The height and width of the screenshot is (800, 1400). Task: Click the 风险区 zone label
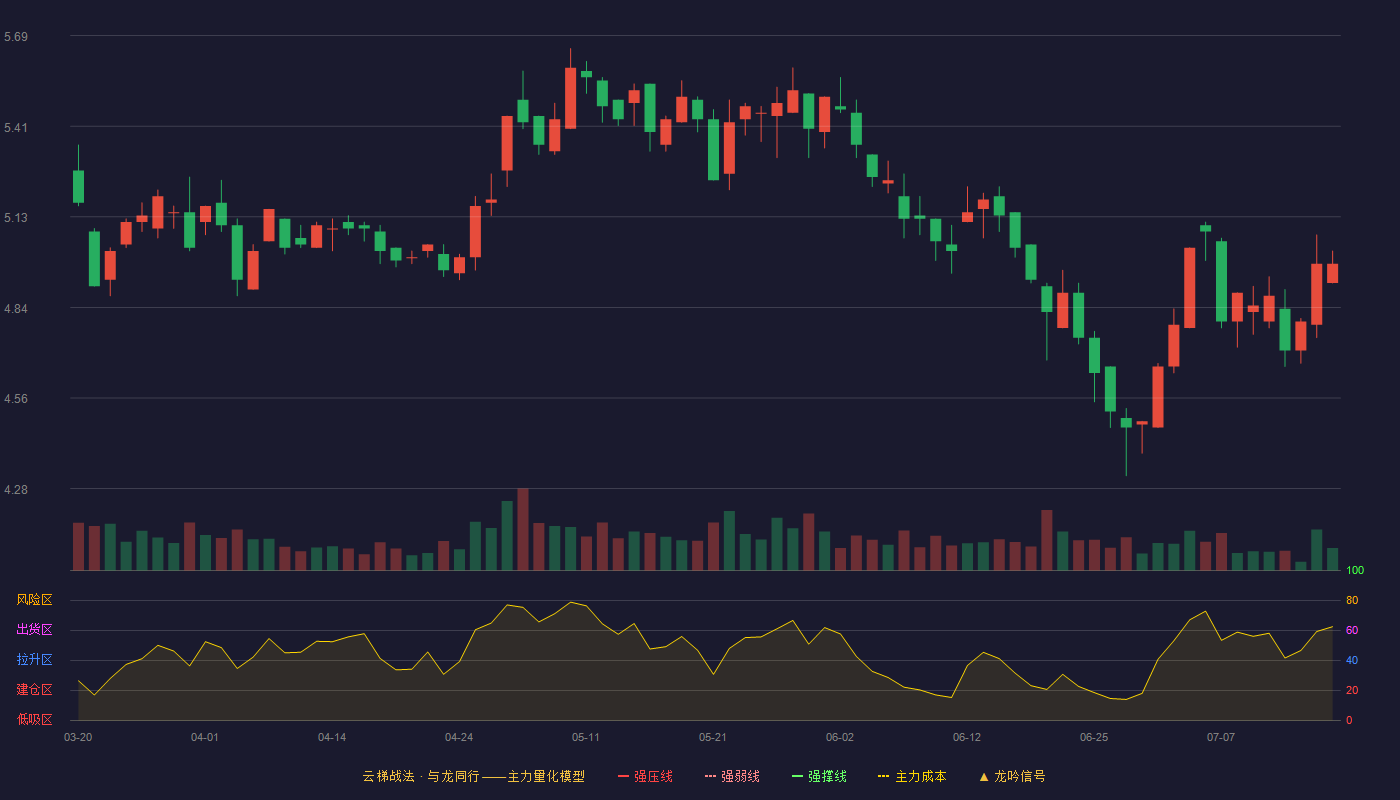(x=34, y=600)
